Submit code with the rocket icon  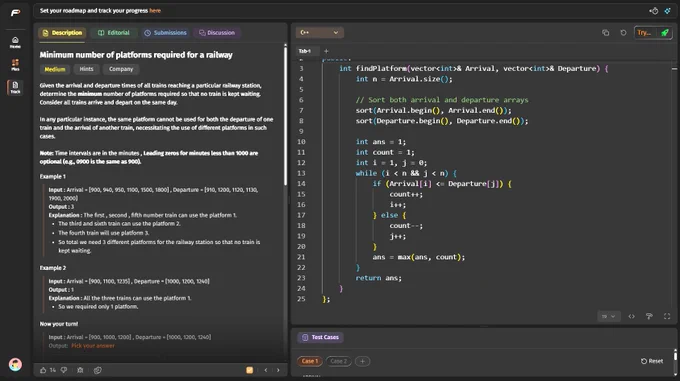(665, 33)
